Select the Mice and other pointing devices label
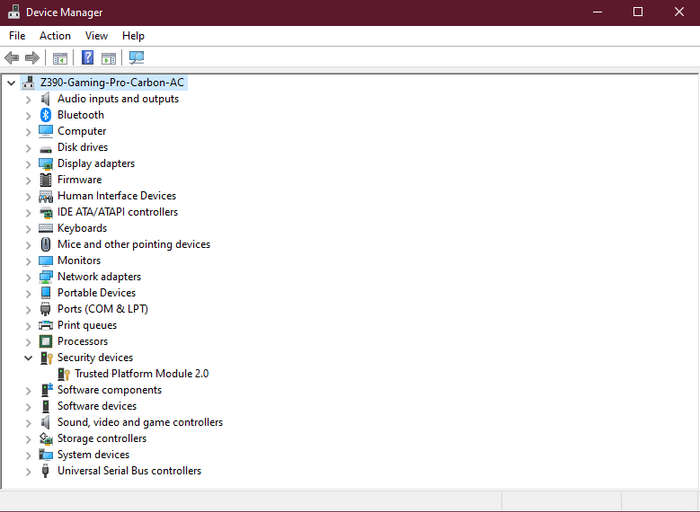This screenshot has width=700, height=512. [133, 245]
